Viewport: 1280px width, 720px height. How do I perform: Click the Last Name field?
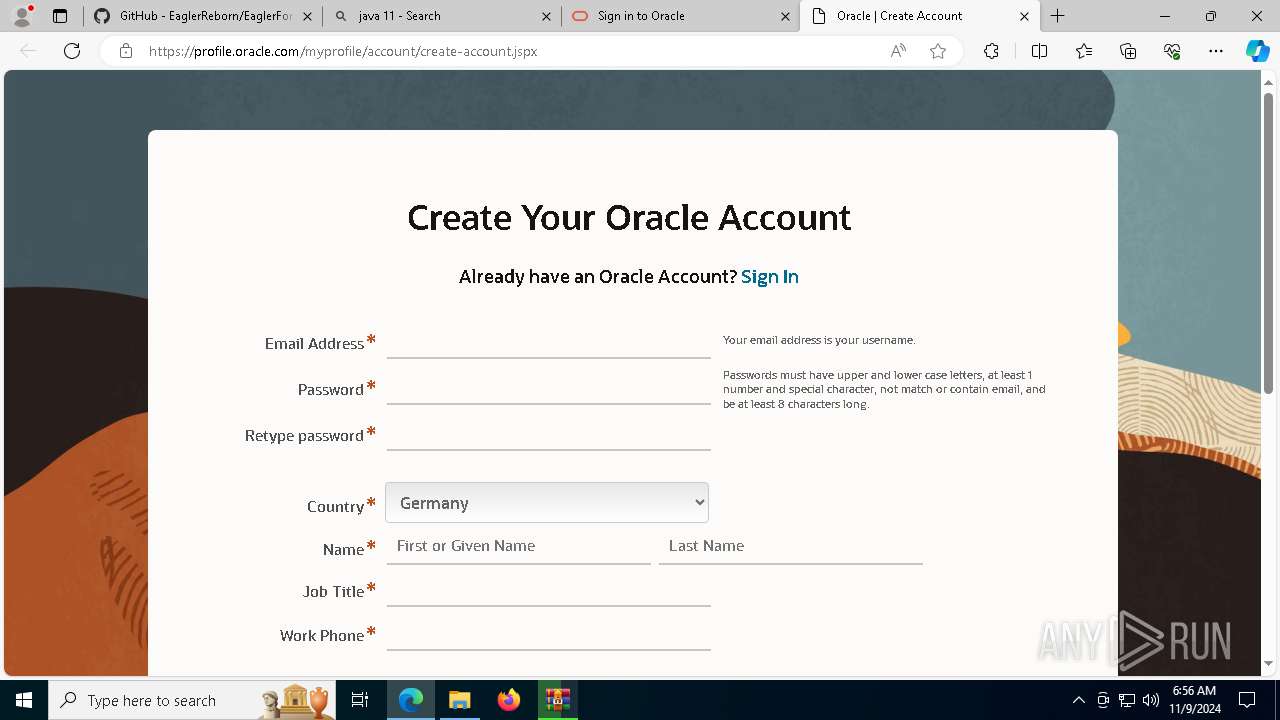tap(790, 546)
